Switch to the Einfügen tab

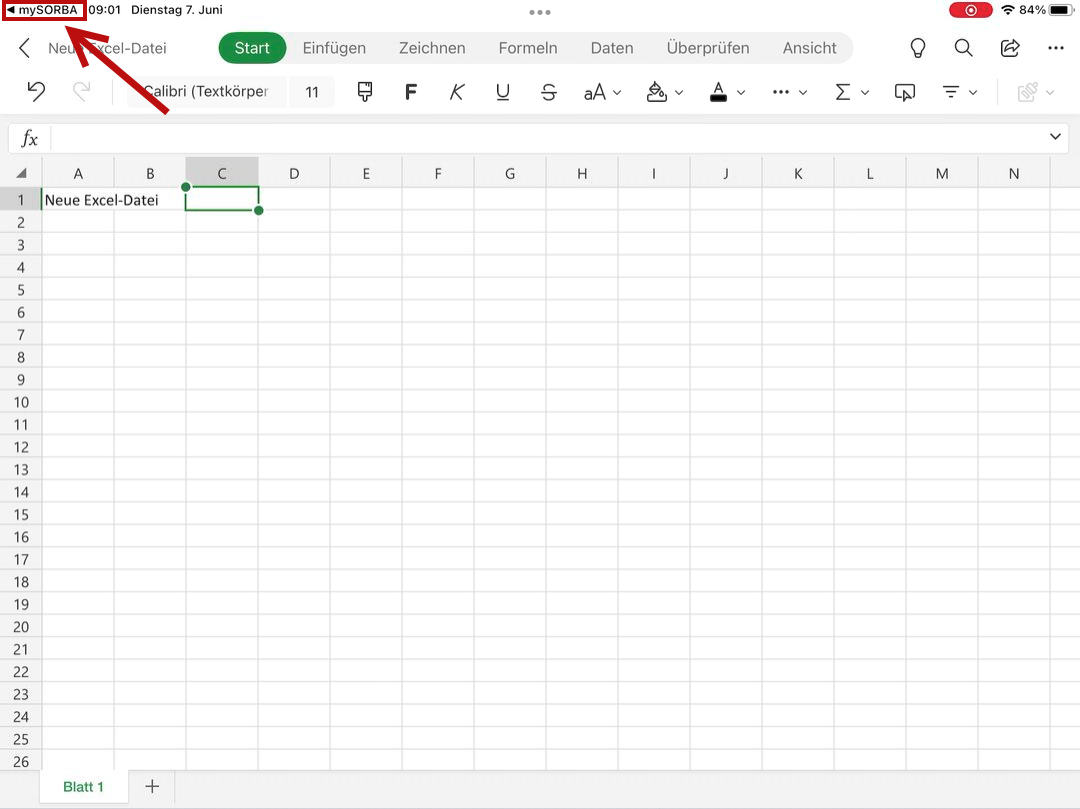pyautogui.click(x=334, y=48)
